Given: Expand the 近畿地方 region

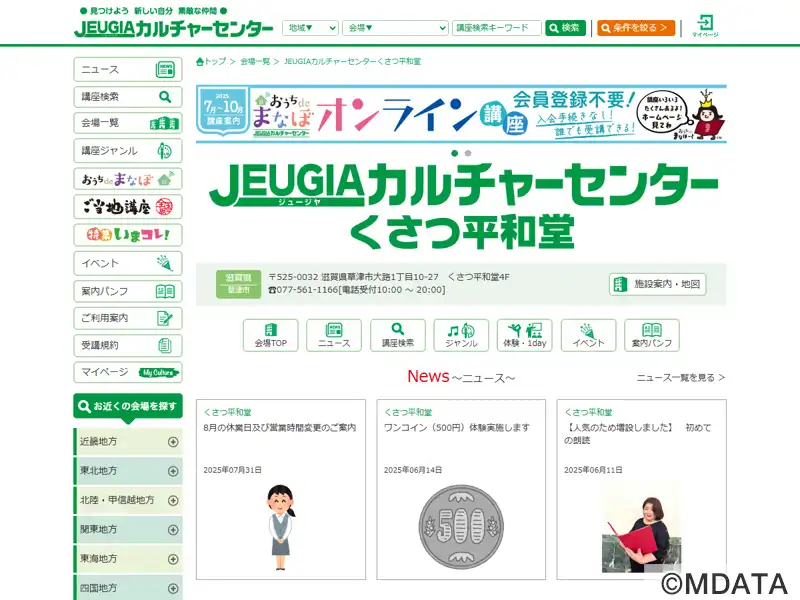Looking at the screenshot, I should click(129, 442).
